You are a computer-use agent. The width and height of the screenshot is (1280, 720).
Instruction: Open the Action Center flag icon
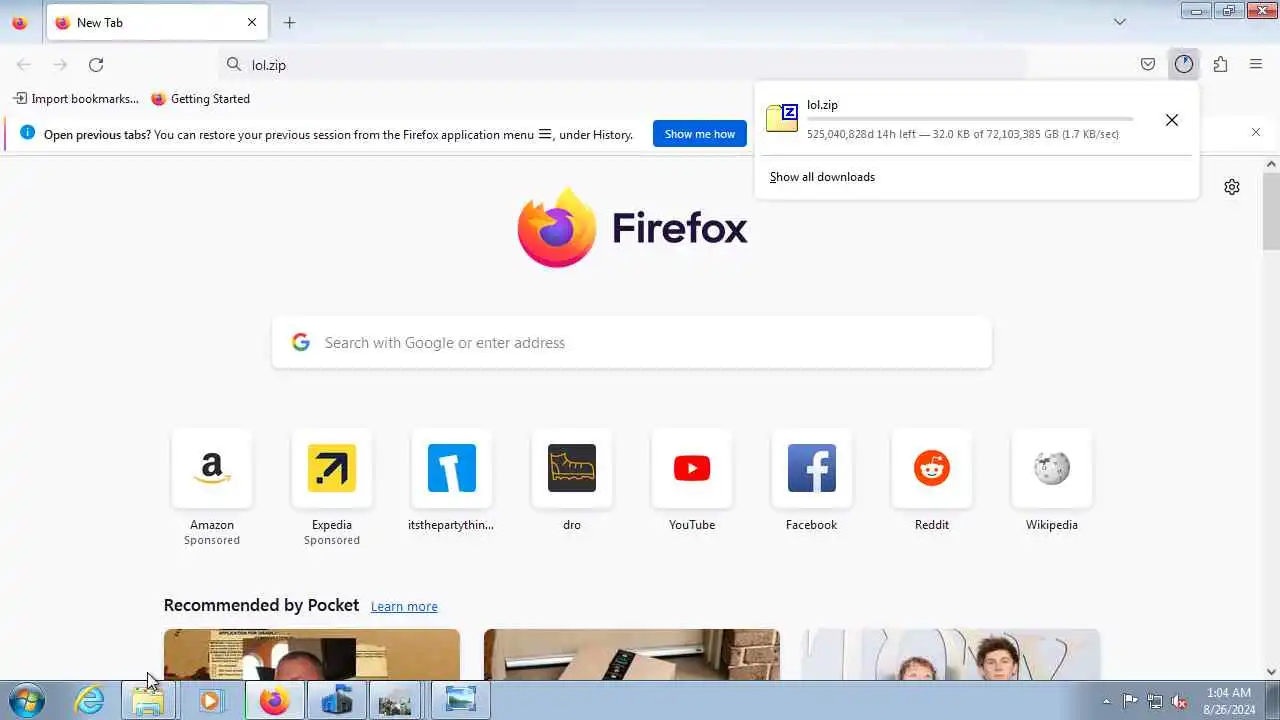tap(1130, 701)
